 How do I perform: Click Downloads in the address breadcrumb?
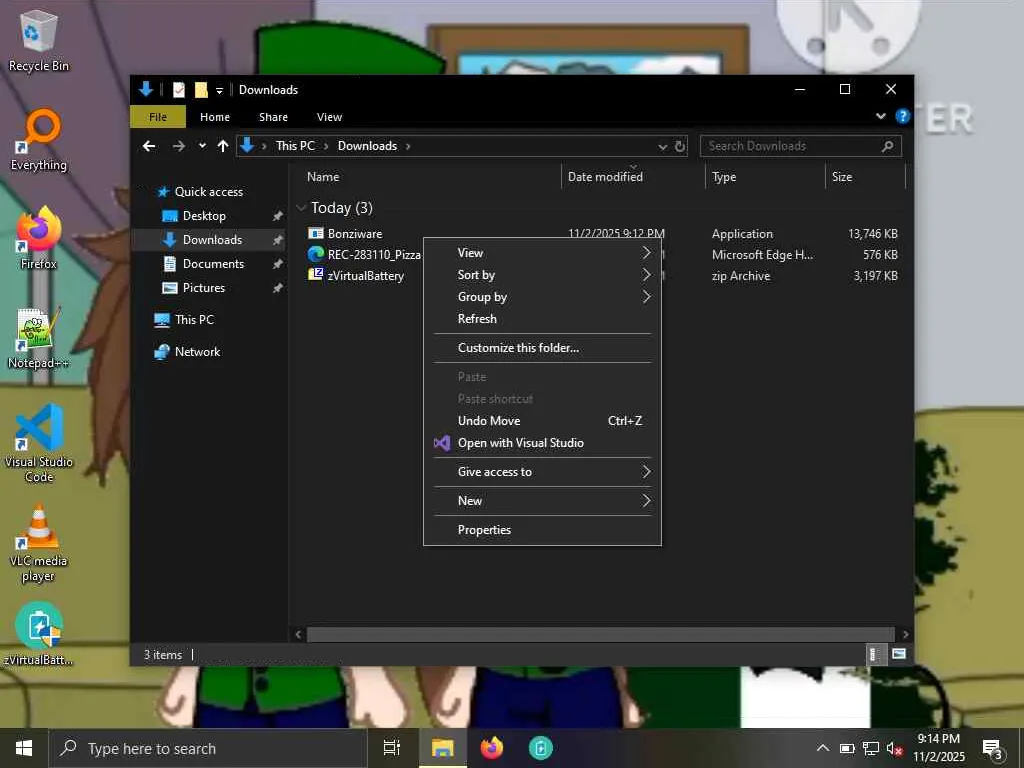pyautogui.click(x=367, y=146)
